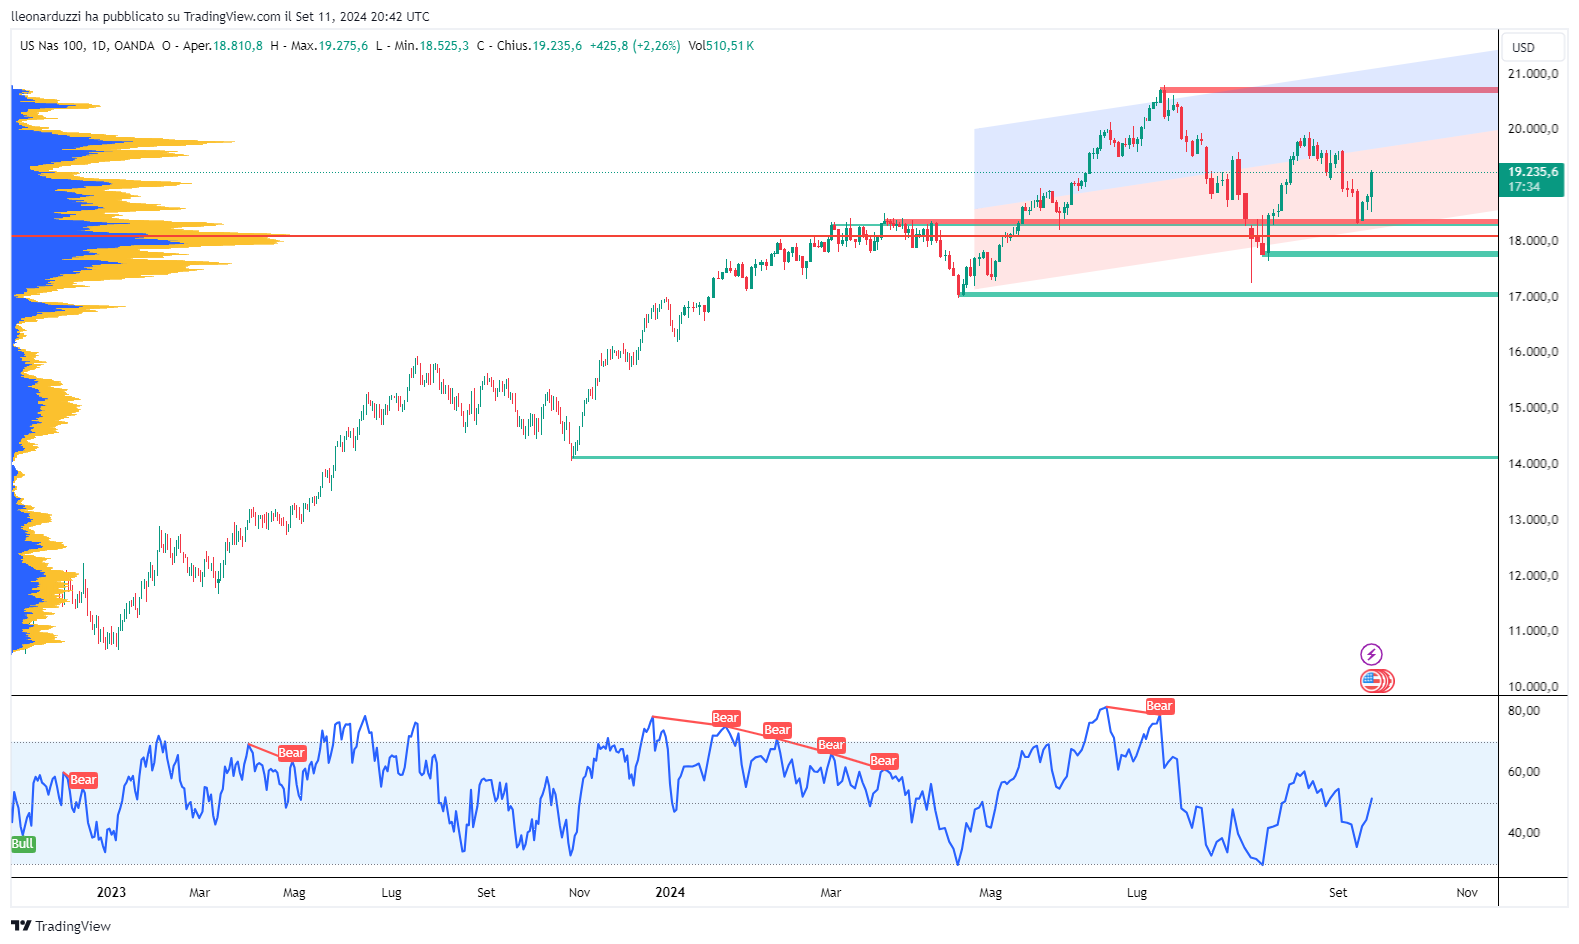Click the 2024 label on time axis

(x=670, y=892)
